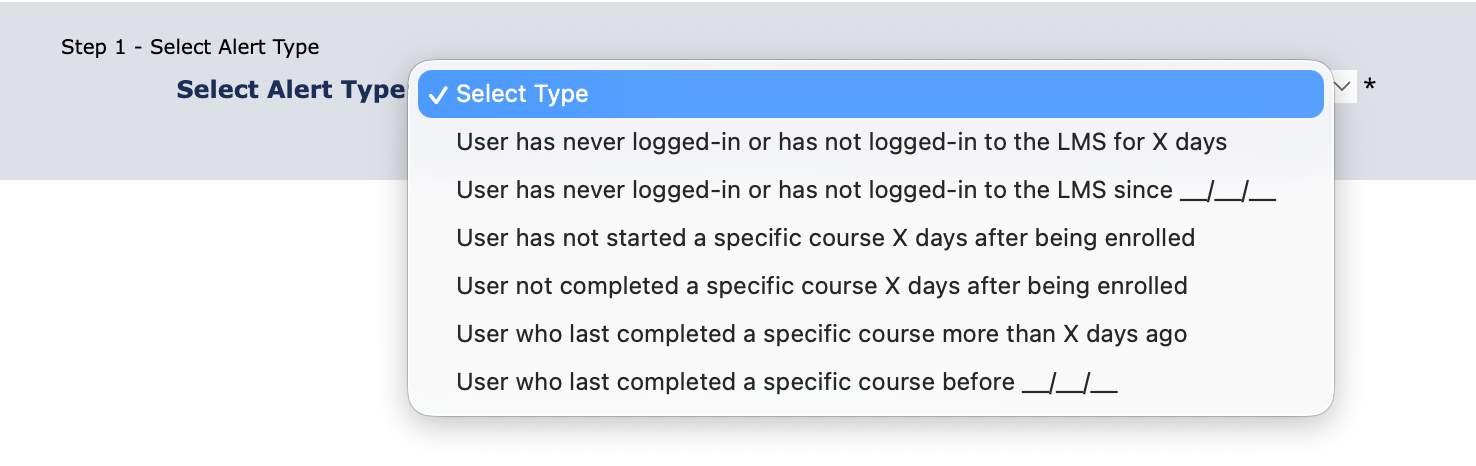Choose the highlighted 'Select Type' placeholder option
Screen dimensions: 1476x466
(x=522, y=94)
